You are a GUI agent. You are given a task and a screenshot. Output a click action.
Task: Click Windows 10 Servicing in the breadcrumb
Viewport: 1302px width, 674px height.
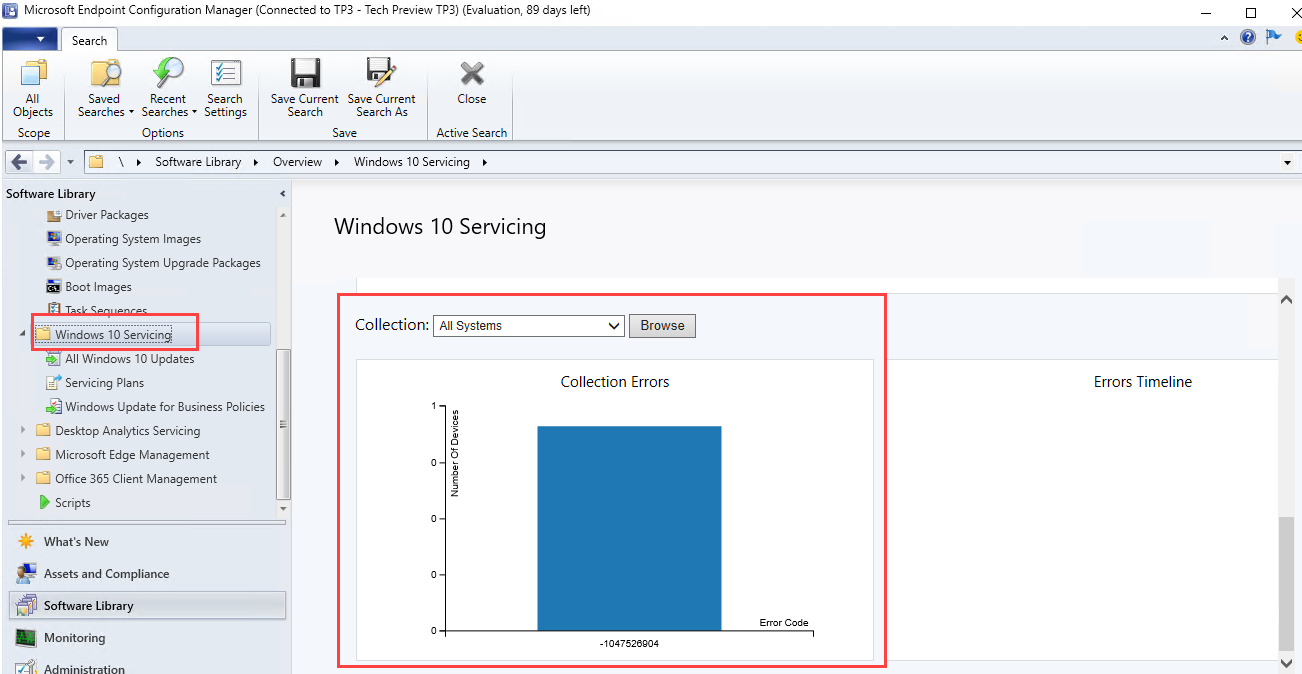pos(412,162)
